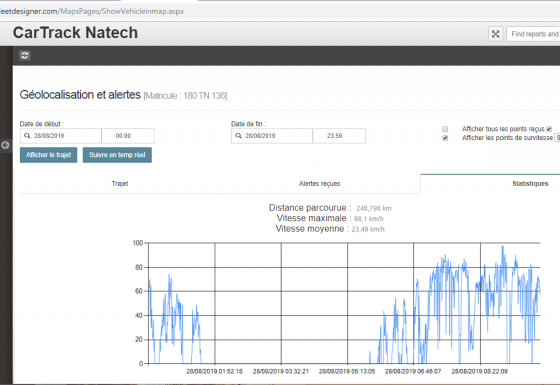Click chart time label 28/08/2019 01:52:18
This screenshot has width=560, height=385.
[x=214, y=371]
